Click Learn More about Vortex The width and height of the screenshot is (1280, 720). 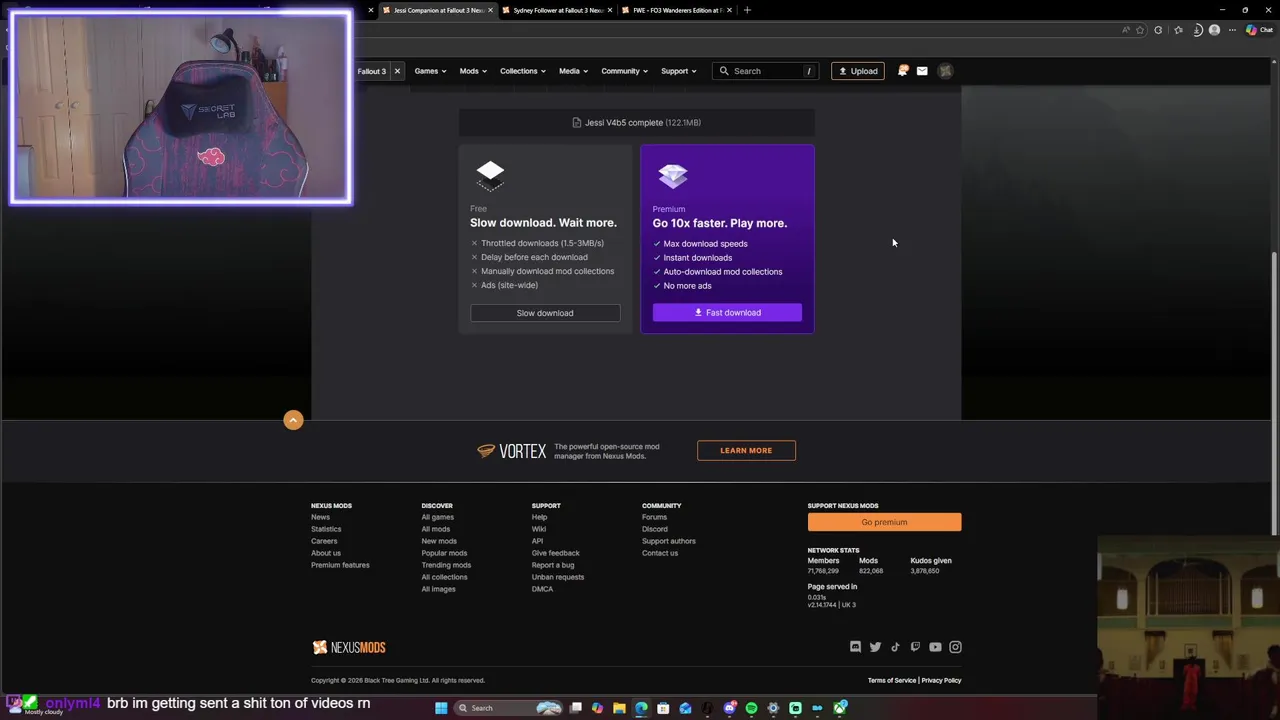(746, 451)
